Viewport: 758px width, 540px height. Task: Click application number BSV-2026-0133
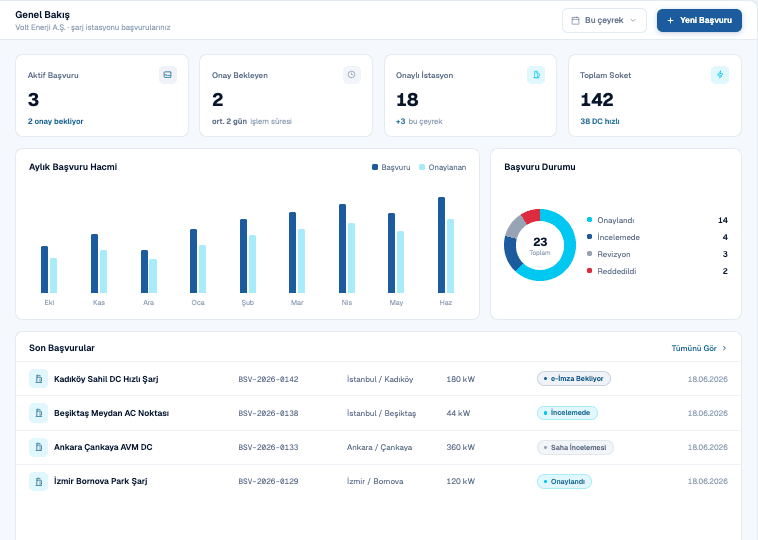[x=268, y=447]
